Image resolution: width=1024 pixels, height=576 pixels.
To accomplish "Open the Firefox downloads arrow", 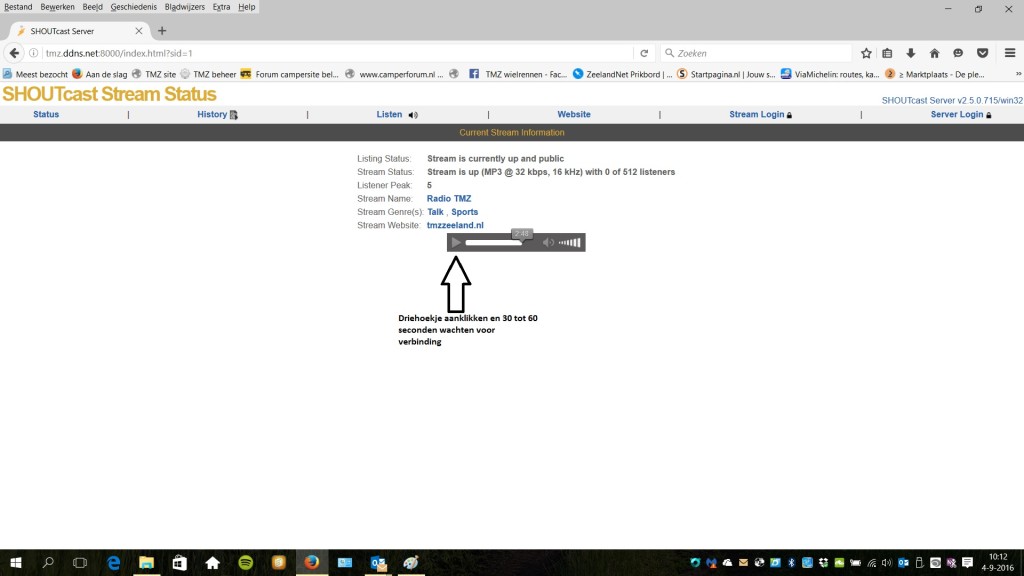I will pyautogui.click(x=911, y=53).
